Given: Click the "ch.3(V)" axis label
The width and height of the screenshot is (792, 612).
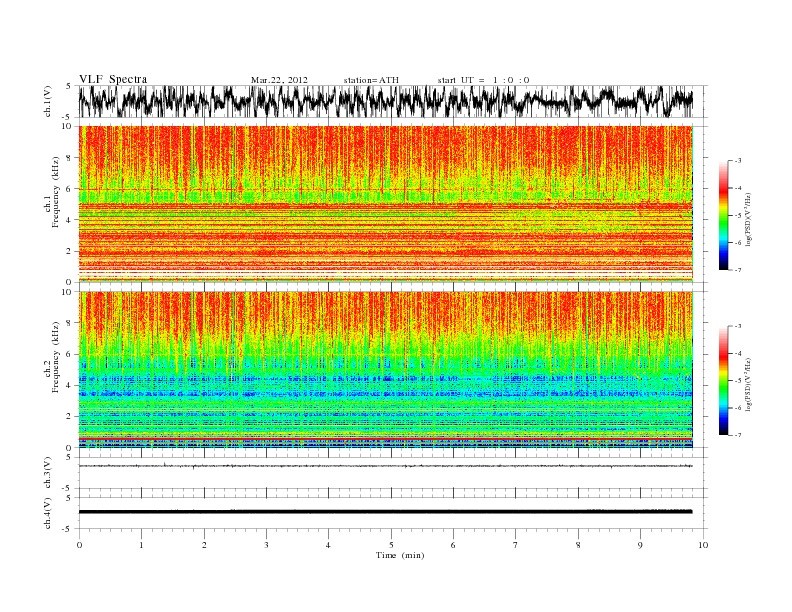Looking at the screenshot, I should click(x=47, y=473).
